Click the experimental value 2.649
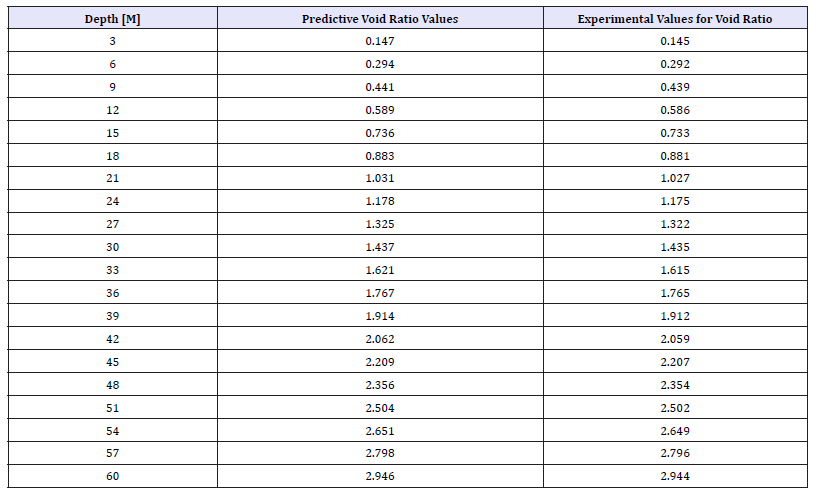The image size is (830, 492). pos(675,432)
